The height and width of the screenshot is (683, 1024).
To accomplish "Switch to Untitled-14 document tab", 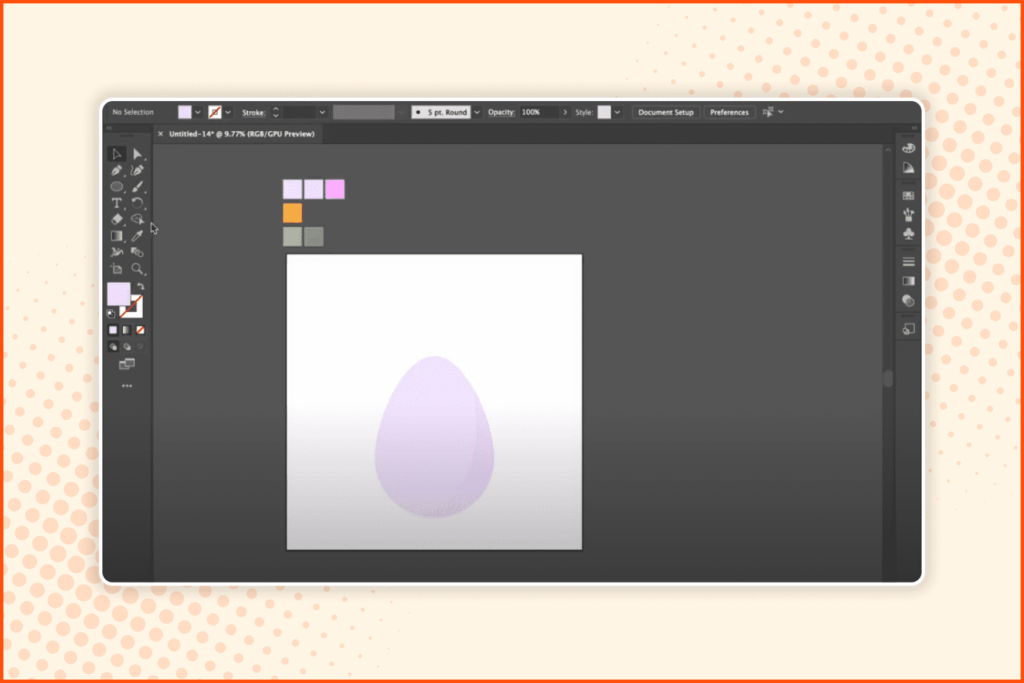I will 242,134.
